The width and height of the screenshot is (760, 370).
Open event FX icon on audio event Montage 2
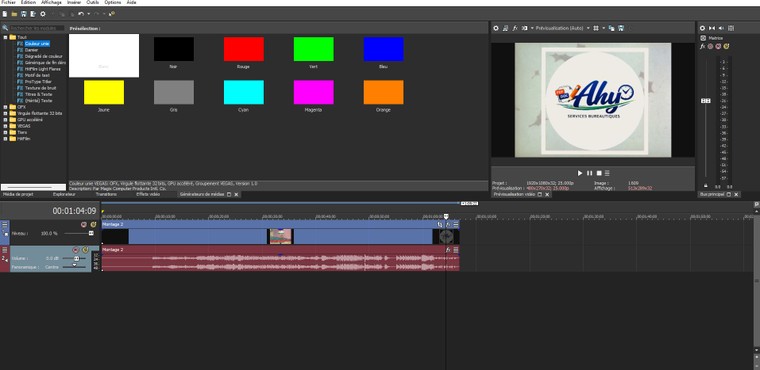[x=448, y=250]
